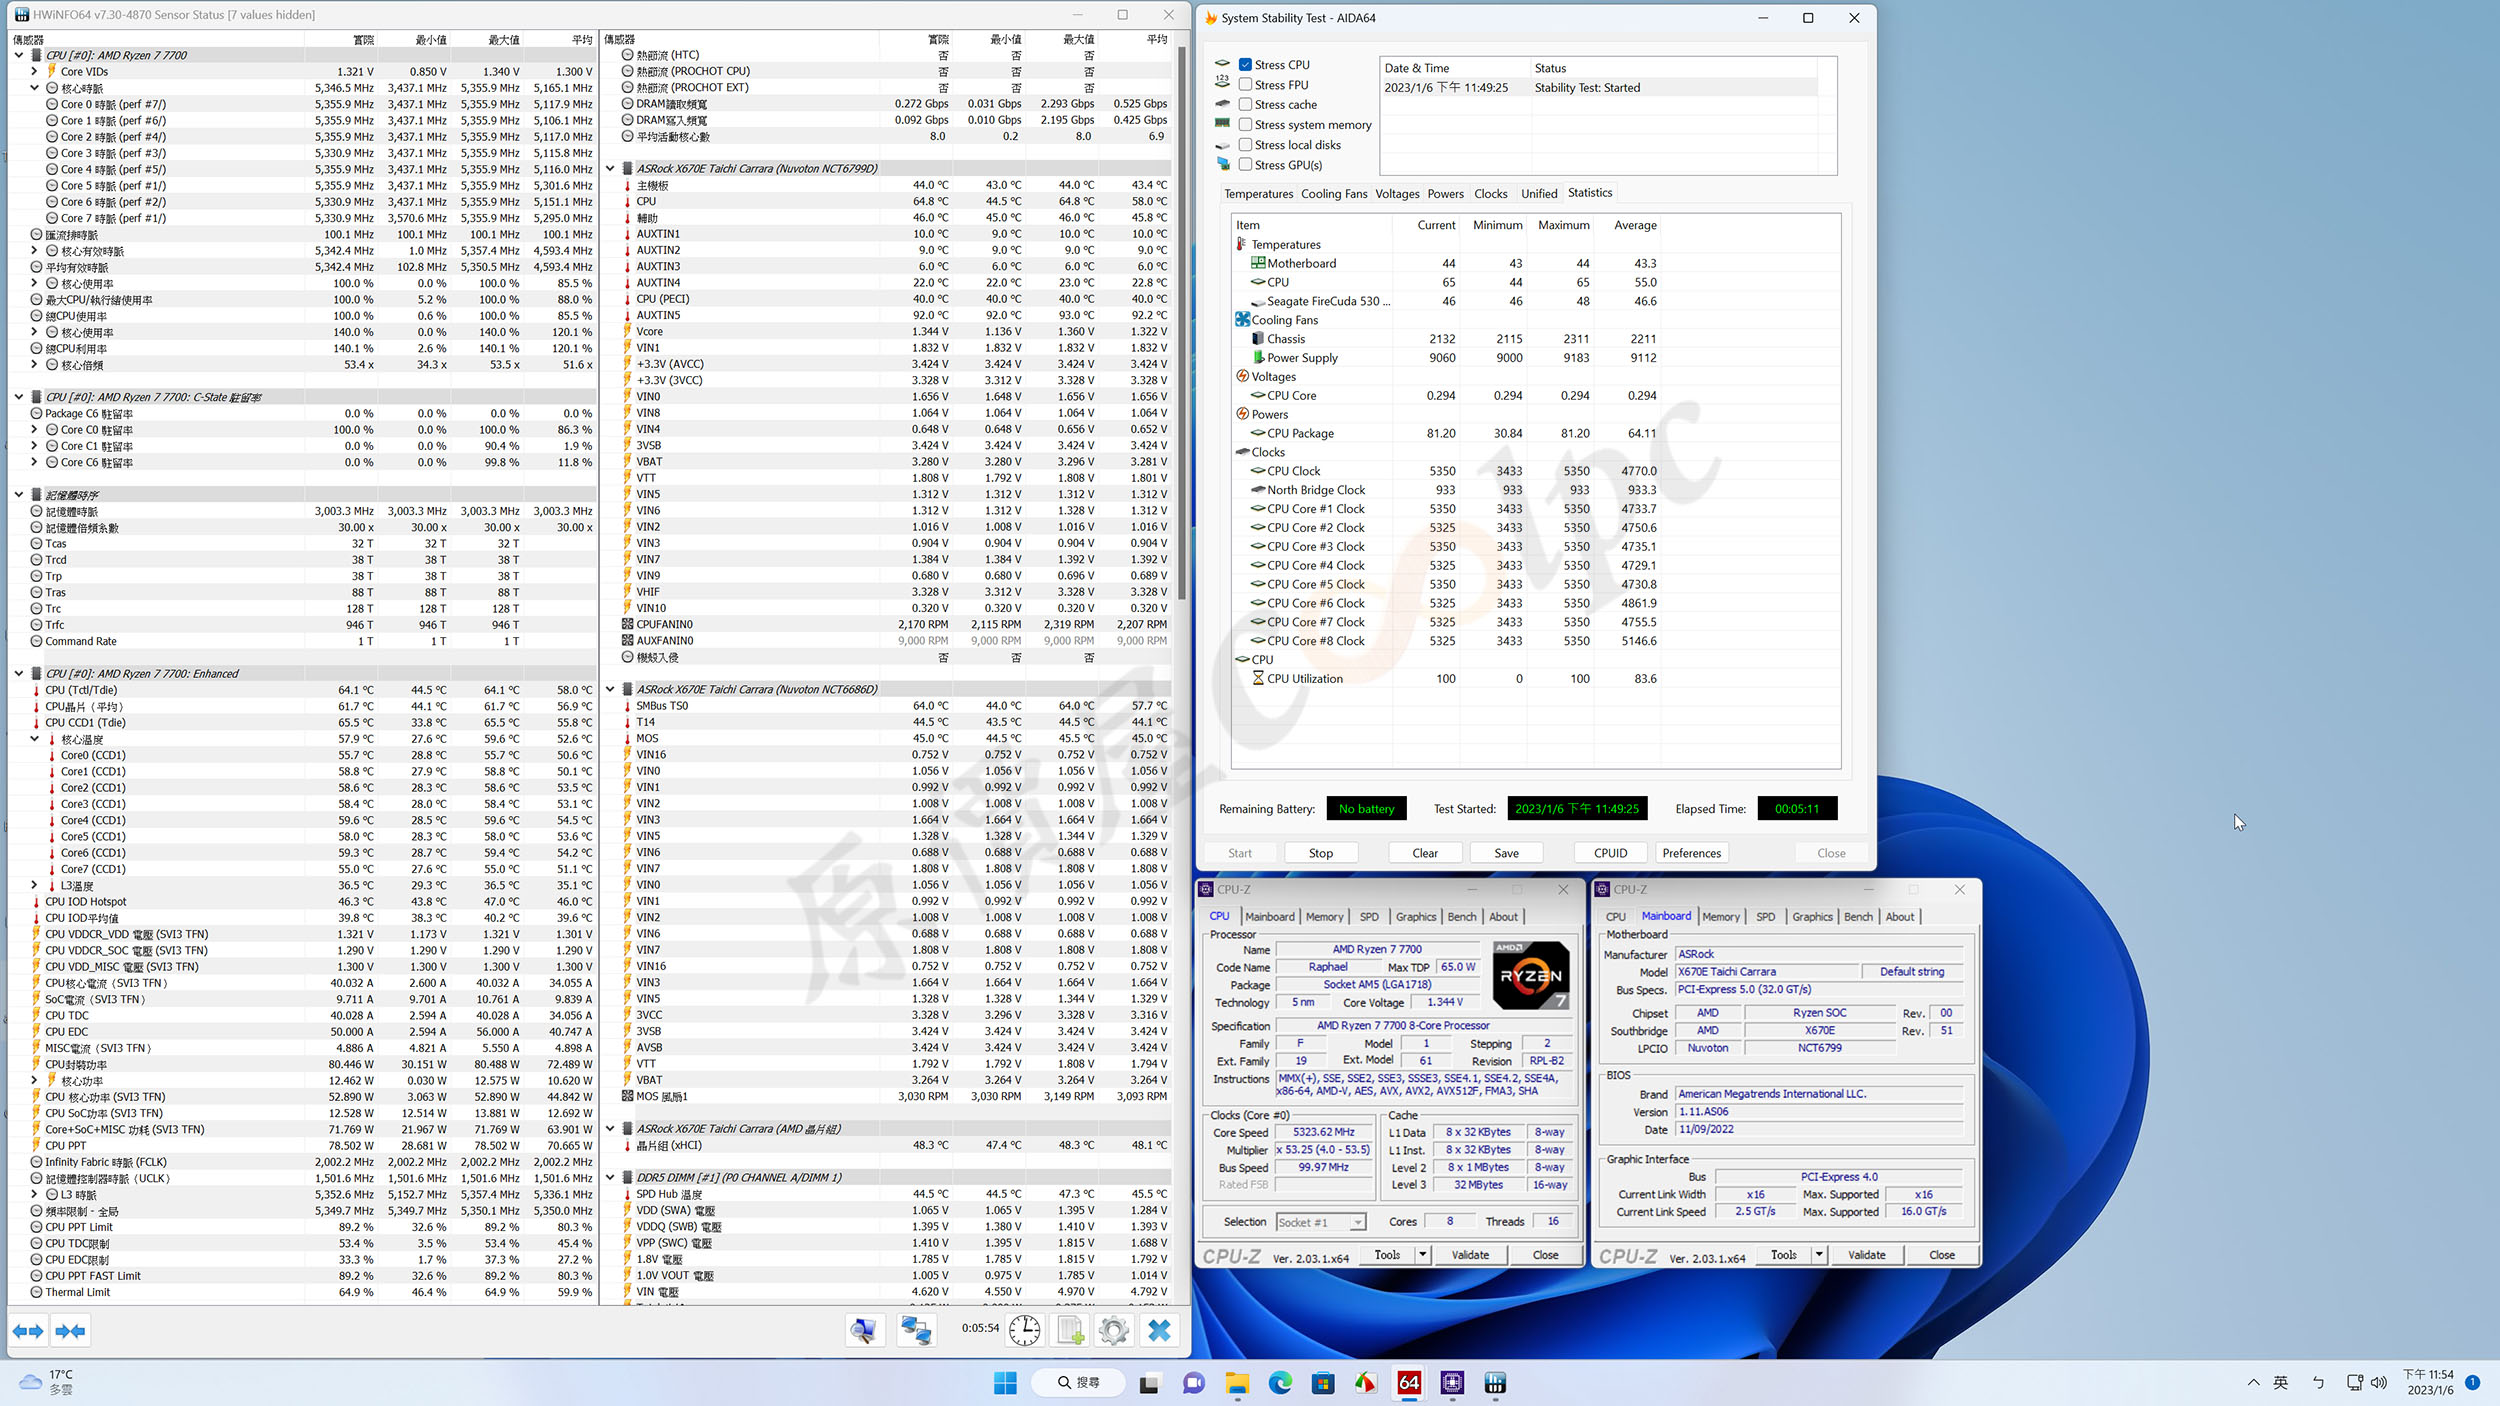Click the Ryzen logo in CPU-Z

1531,975
